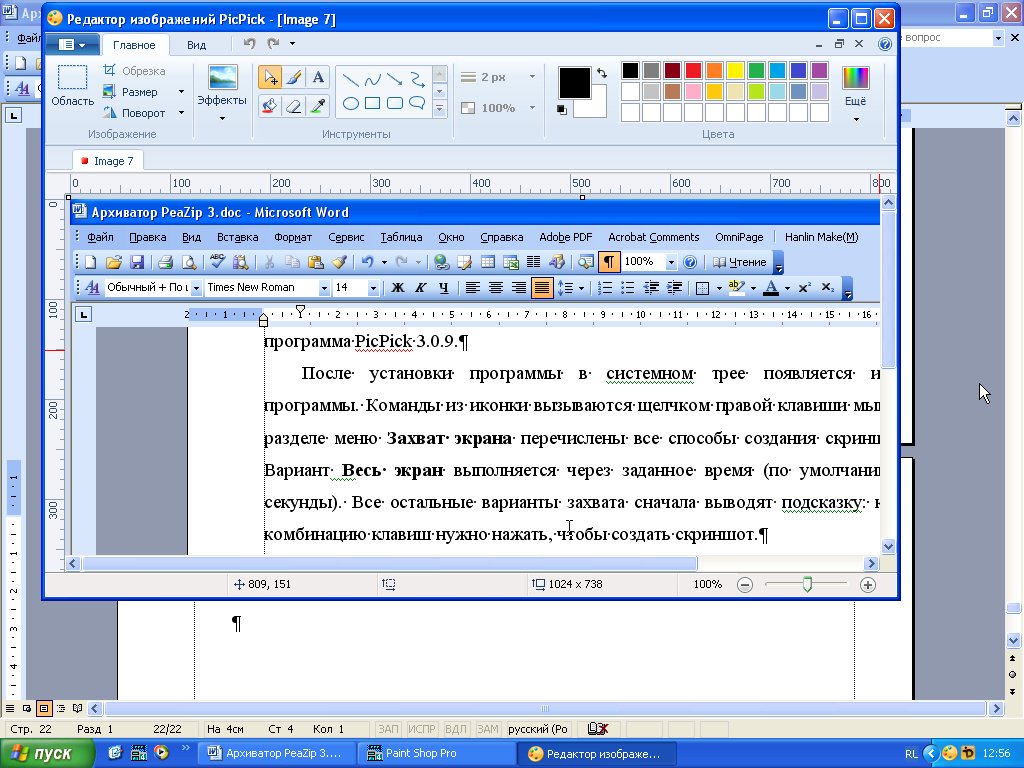Open the Размер dropdown
1024x768 pixels.
[x=181, y=92]
